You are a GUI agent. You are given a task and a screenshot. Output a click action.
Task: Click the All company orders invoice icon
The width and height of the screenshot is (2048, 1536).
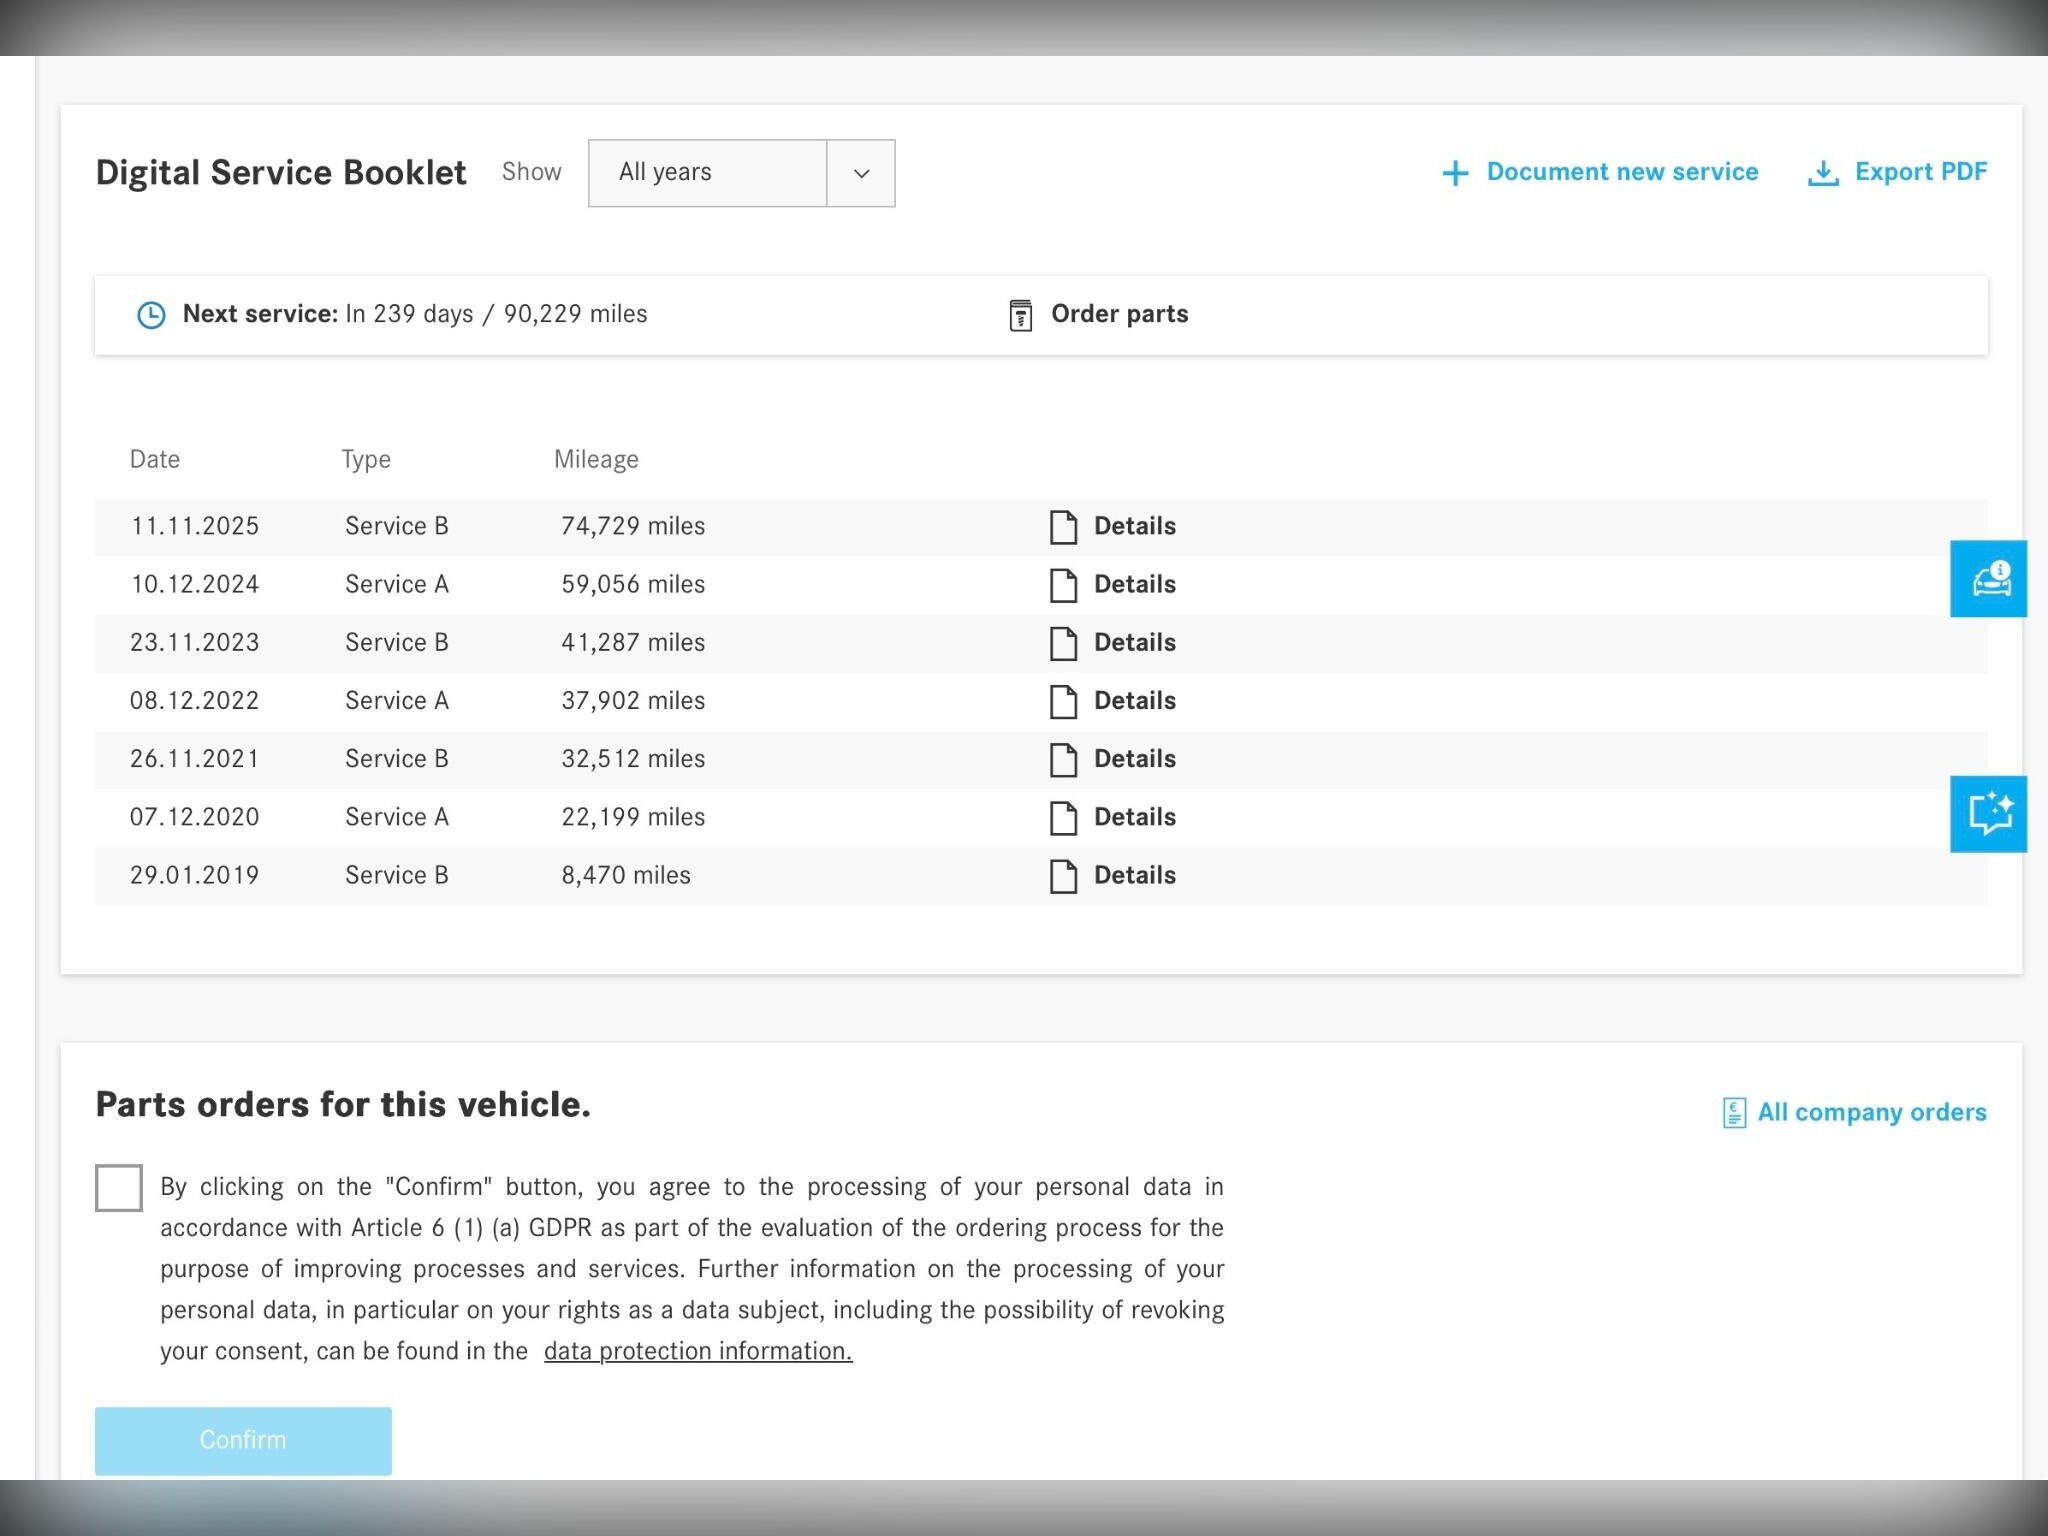[x=1734, y=1112]
